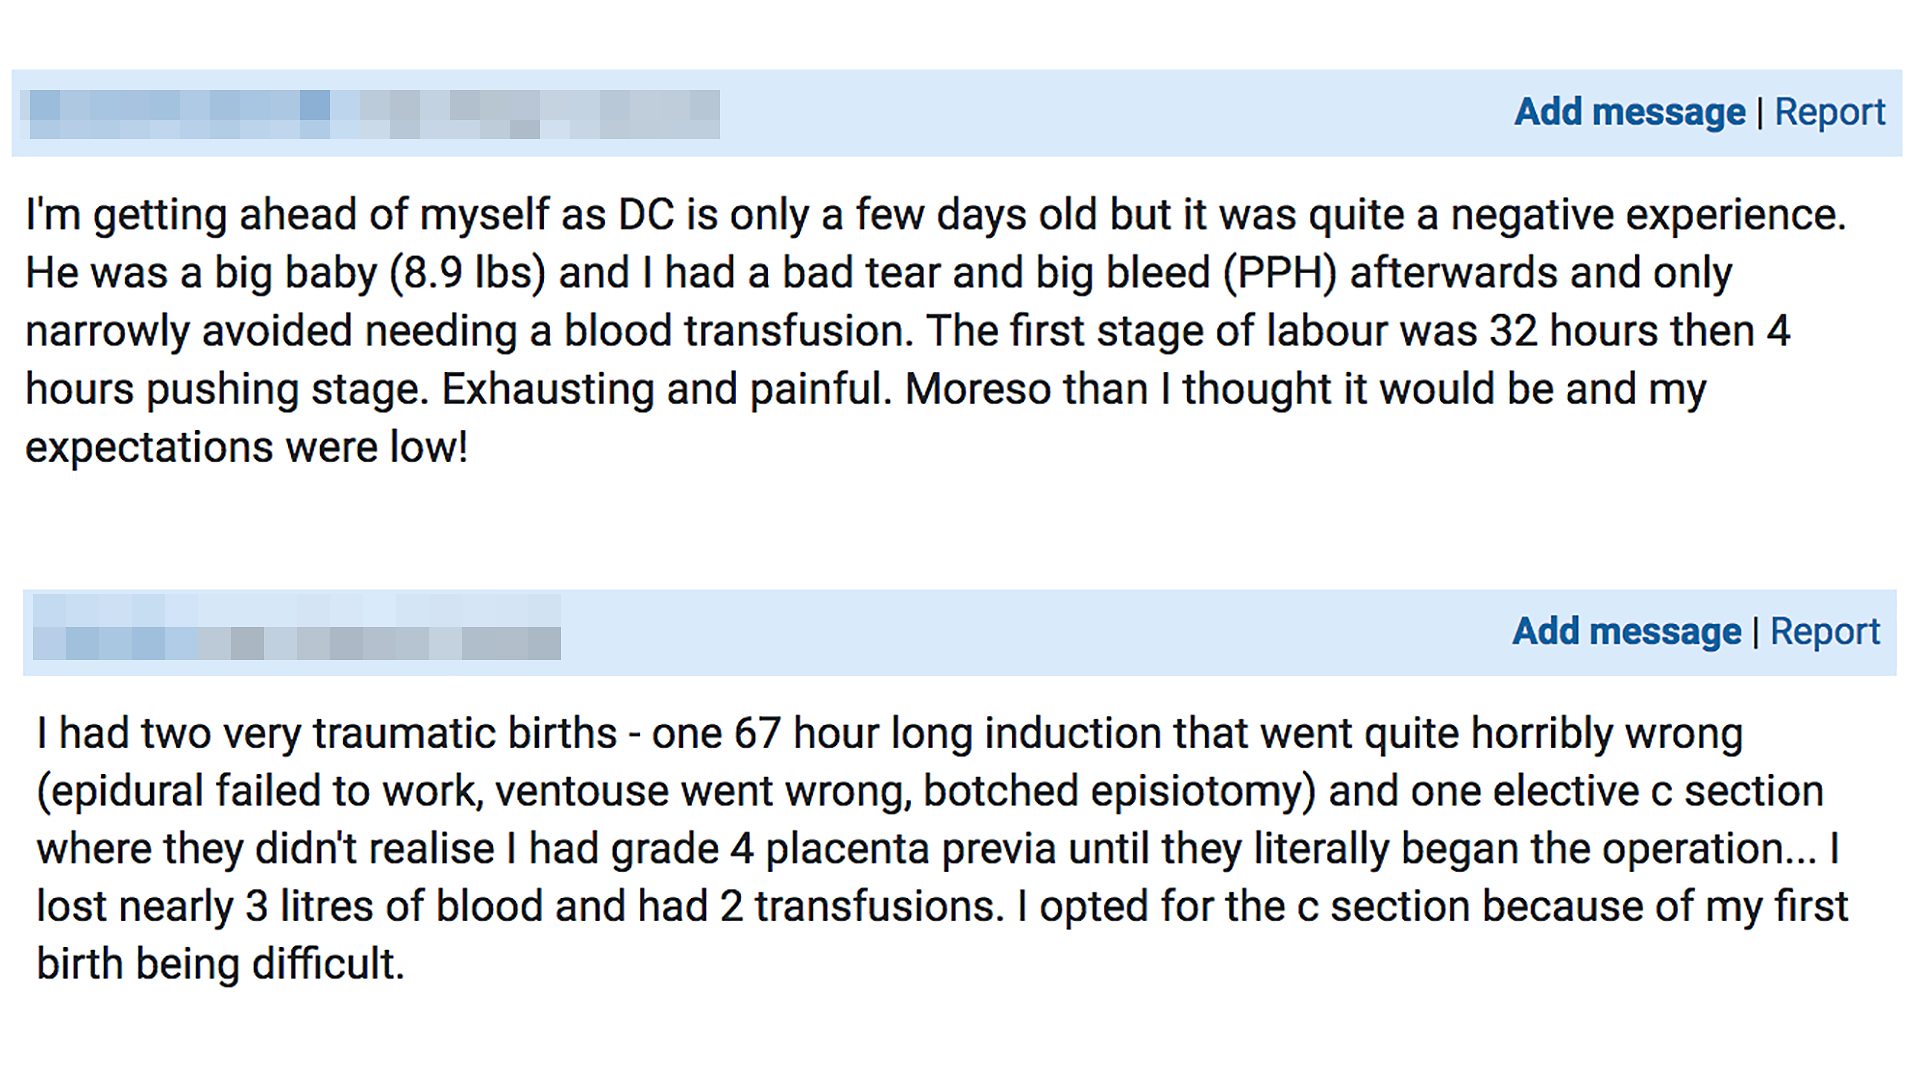The image size is (1920, 1080).
Task: Click 'birth being difficult.' last line
Action: point(220,965)
